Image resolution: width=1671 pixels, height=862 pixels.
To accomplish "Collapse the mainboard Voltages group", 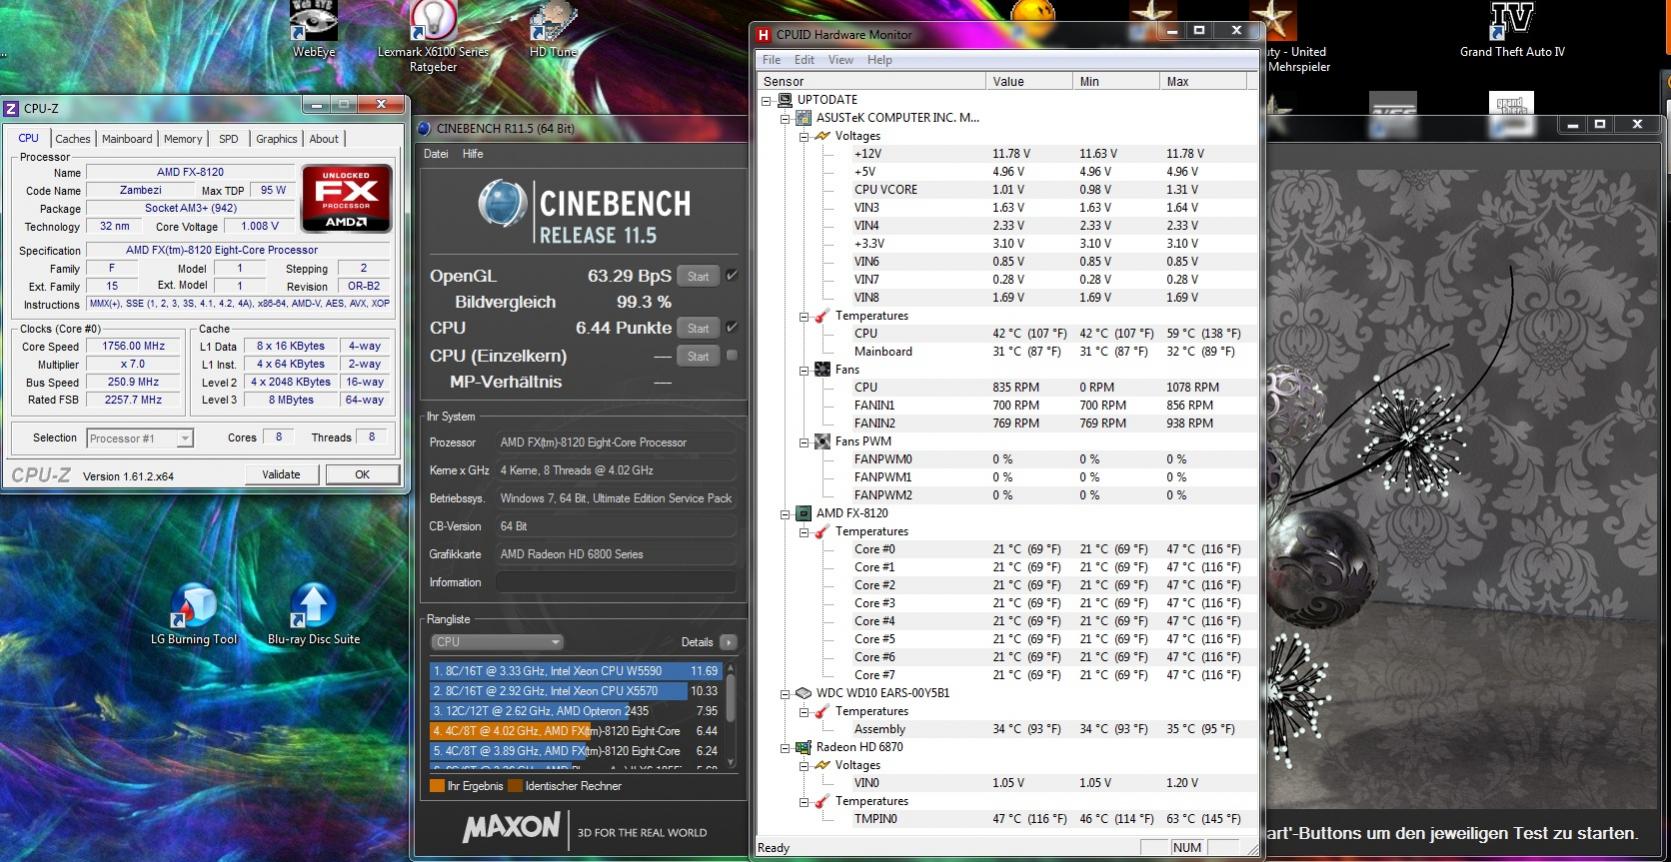I will 804,136.
